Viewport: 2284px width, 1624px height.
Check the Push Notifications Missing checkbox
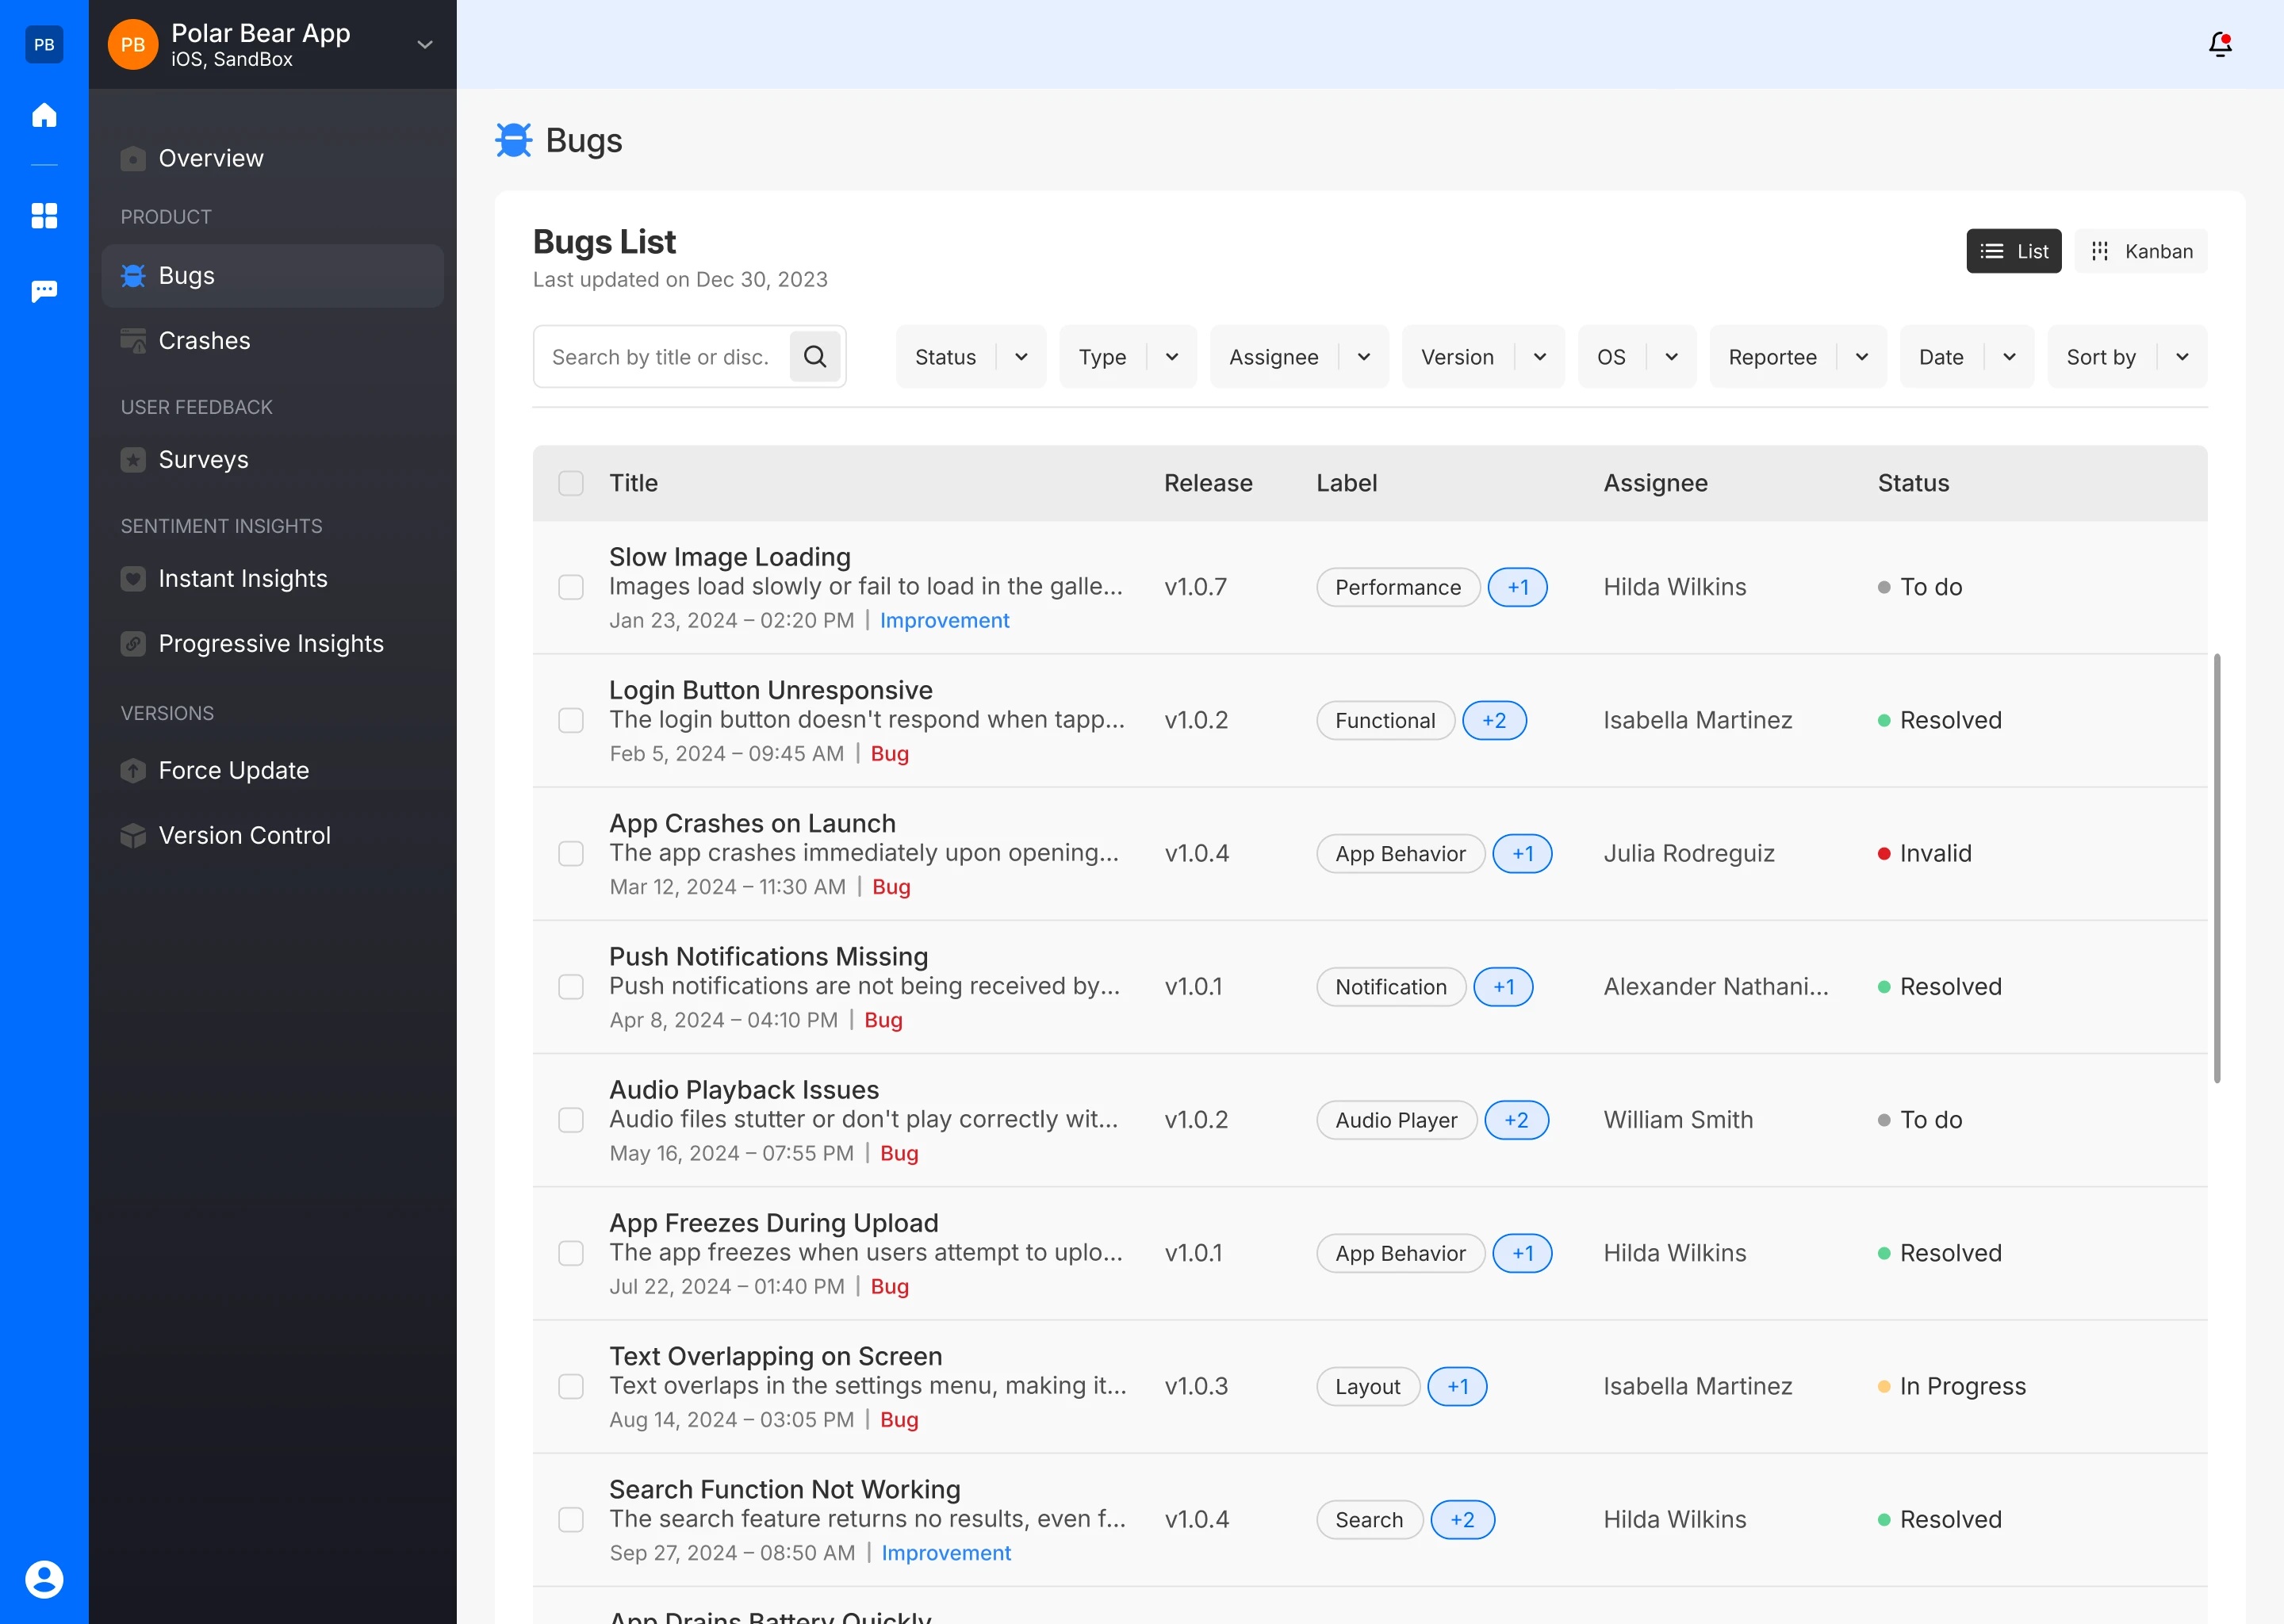pos(571,987)
